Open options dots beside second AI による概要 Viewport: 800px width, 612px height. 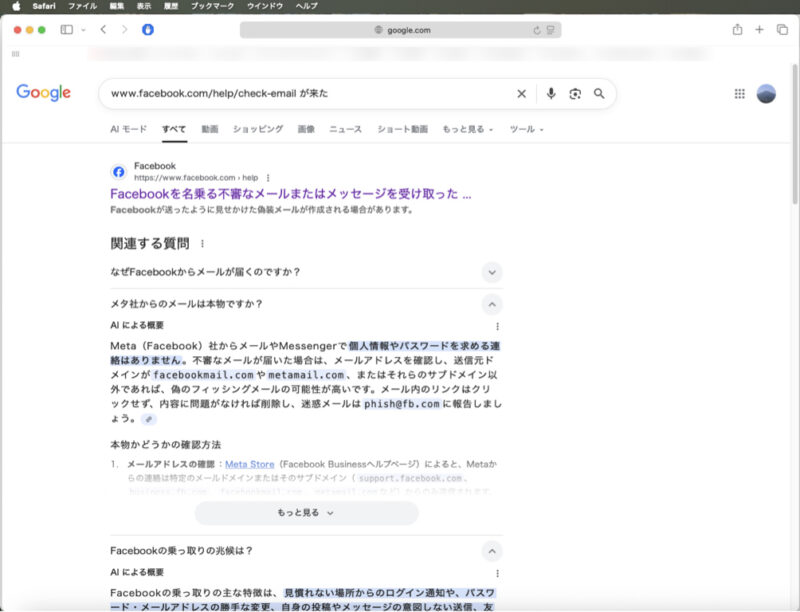click(497, 573)
